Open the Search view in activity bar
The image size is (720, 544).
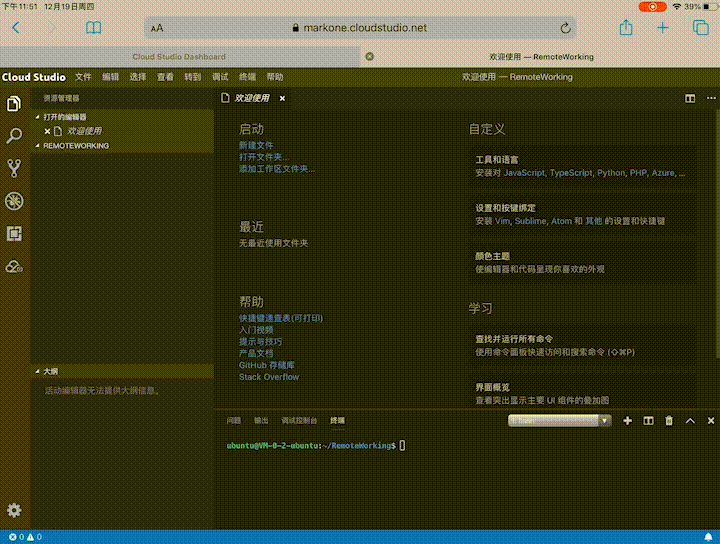(x=14, y=136)
